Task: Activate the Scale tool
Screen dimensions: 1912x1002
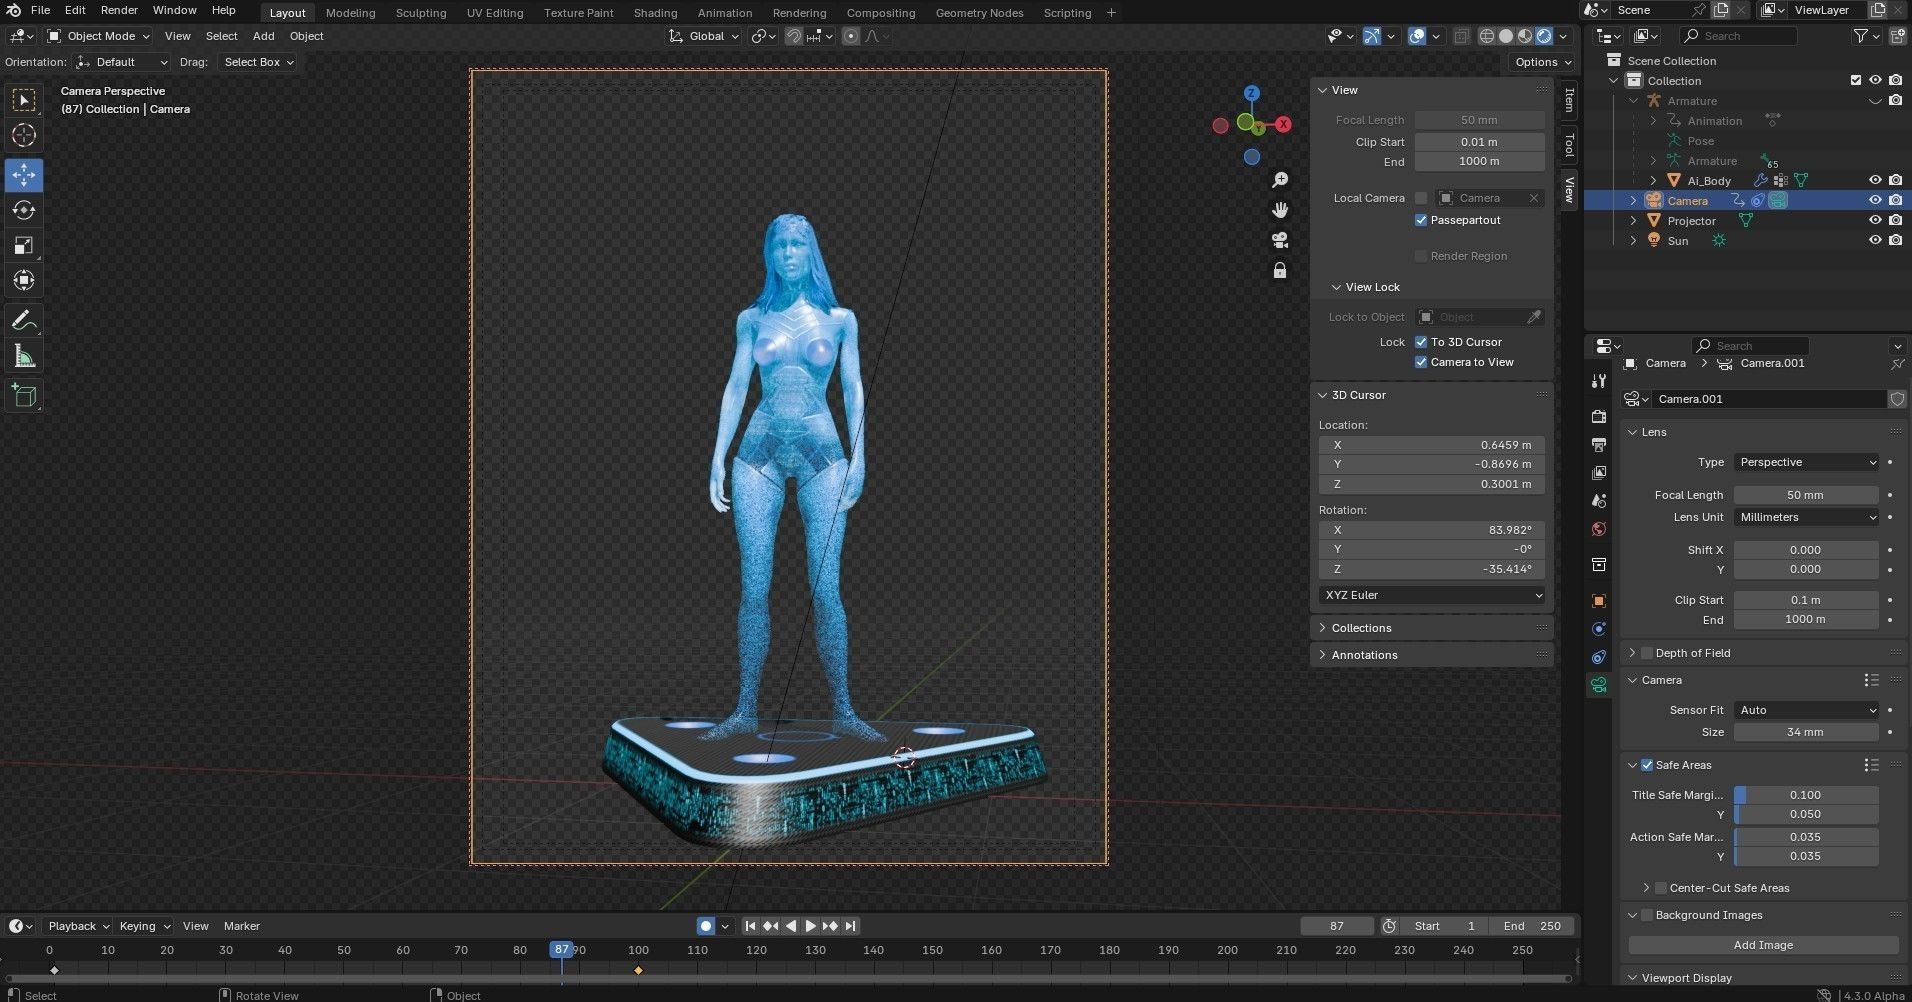Action: [24, 245]
